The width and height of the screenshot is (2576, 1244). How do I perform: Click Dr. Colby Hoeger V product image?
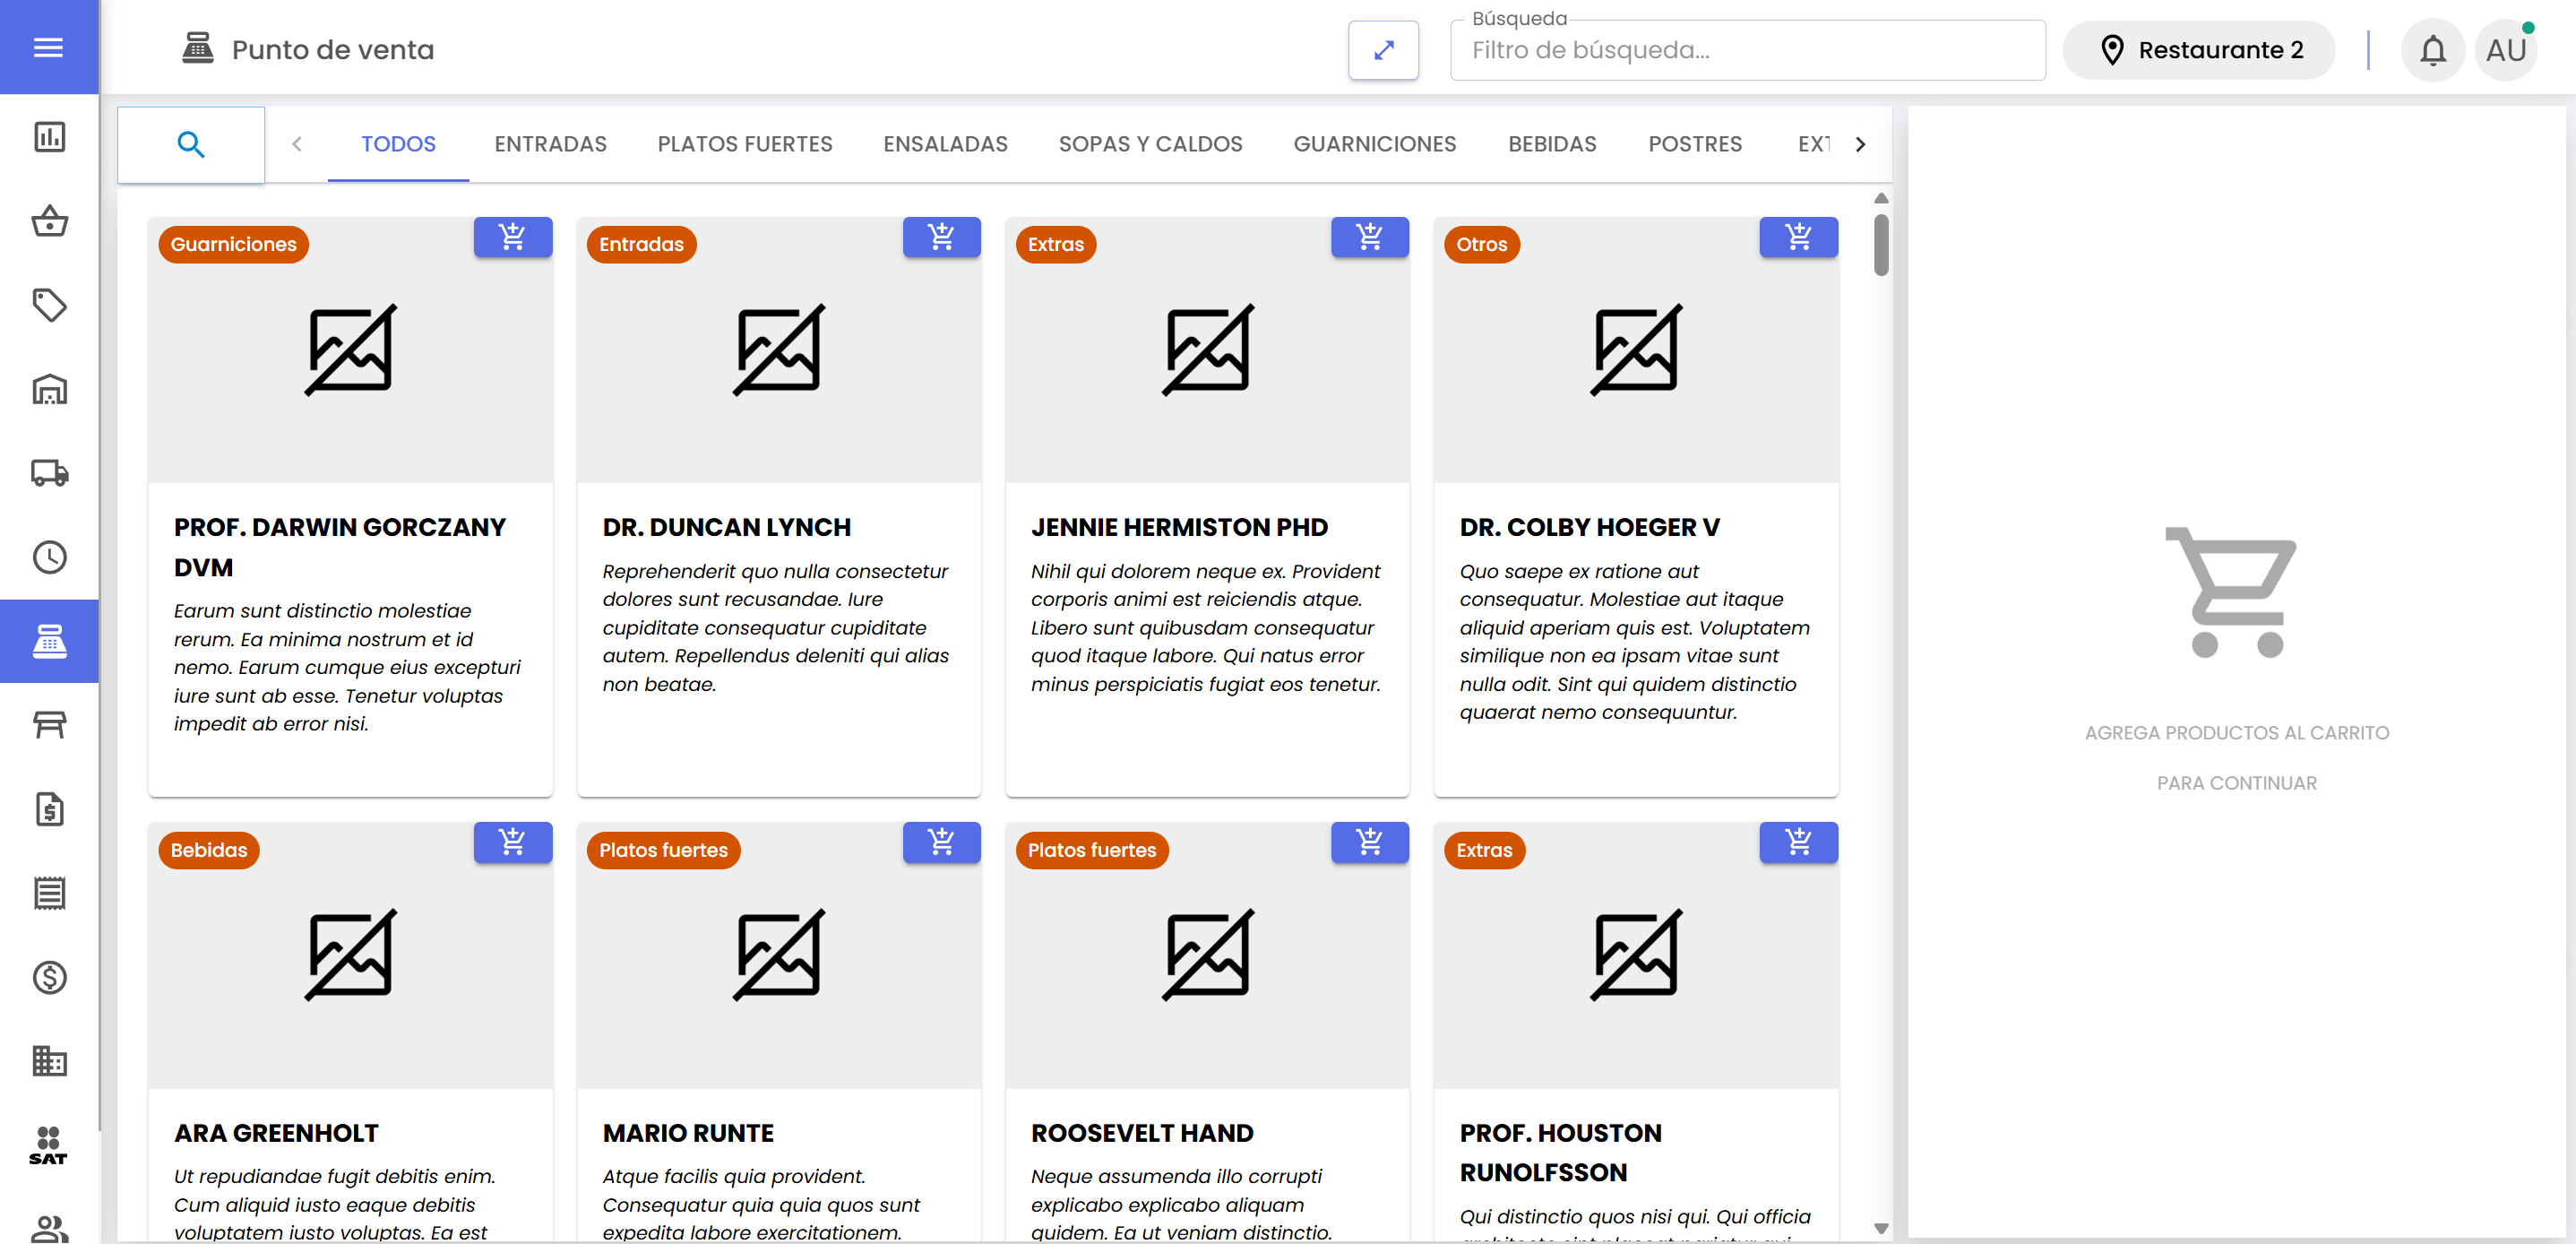[1636, 350]
